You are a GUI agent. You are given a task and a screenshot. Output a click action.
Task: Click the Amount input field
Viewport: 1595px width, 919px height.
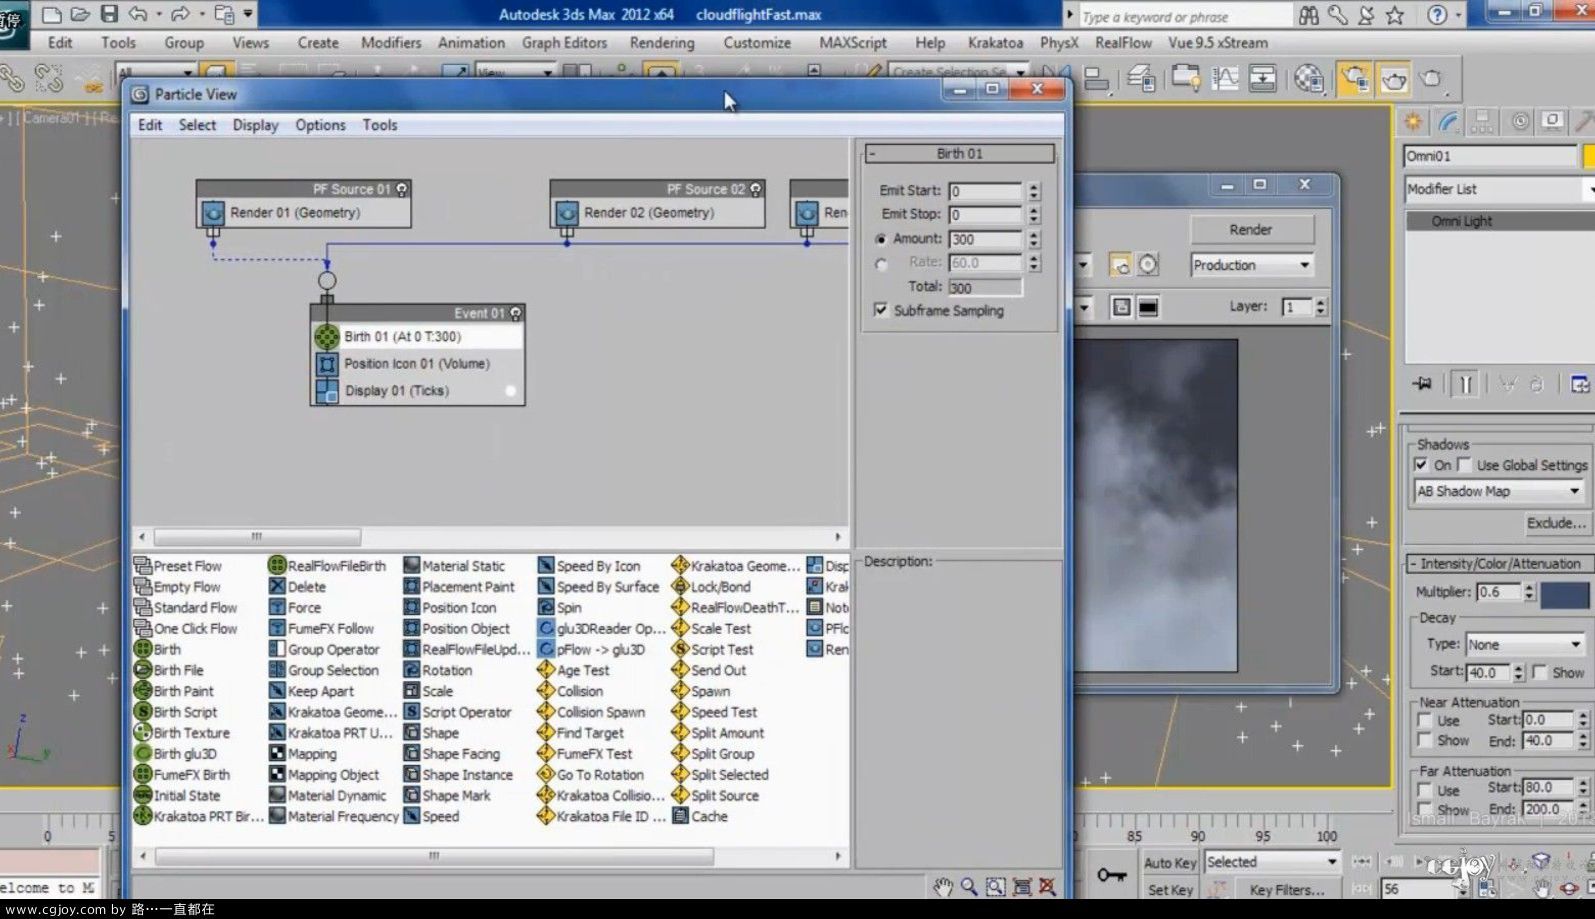(x=985, y=239)
